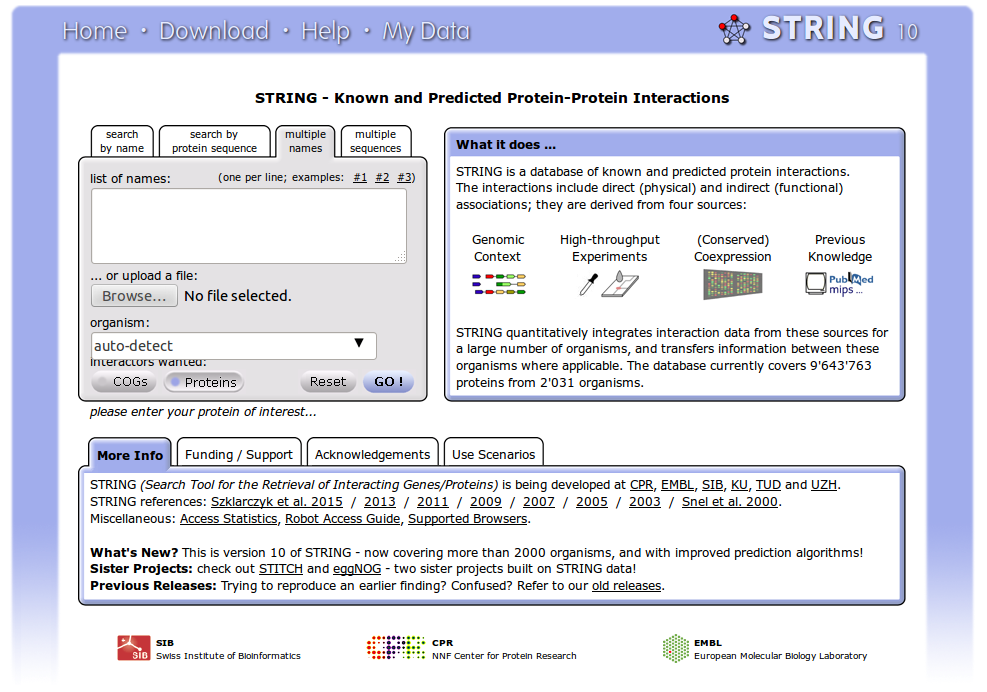This screenshot has height=692, width=987.
Task: Load example #3 names
Action: click(x=404, y=178)
